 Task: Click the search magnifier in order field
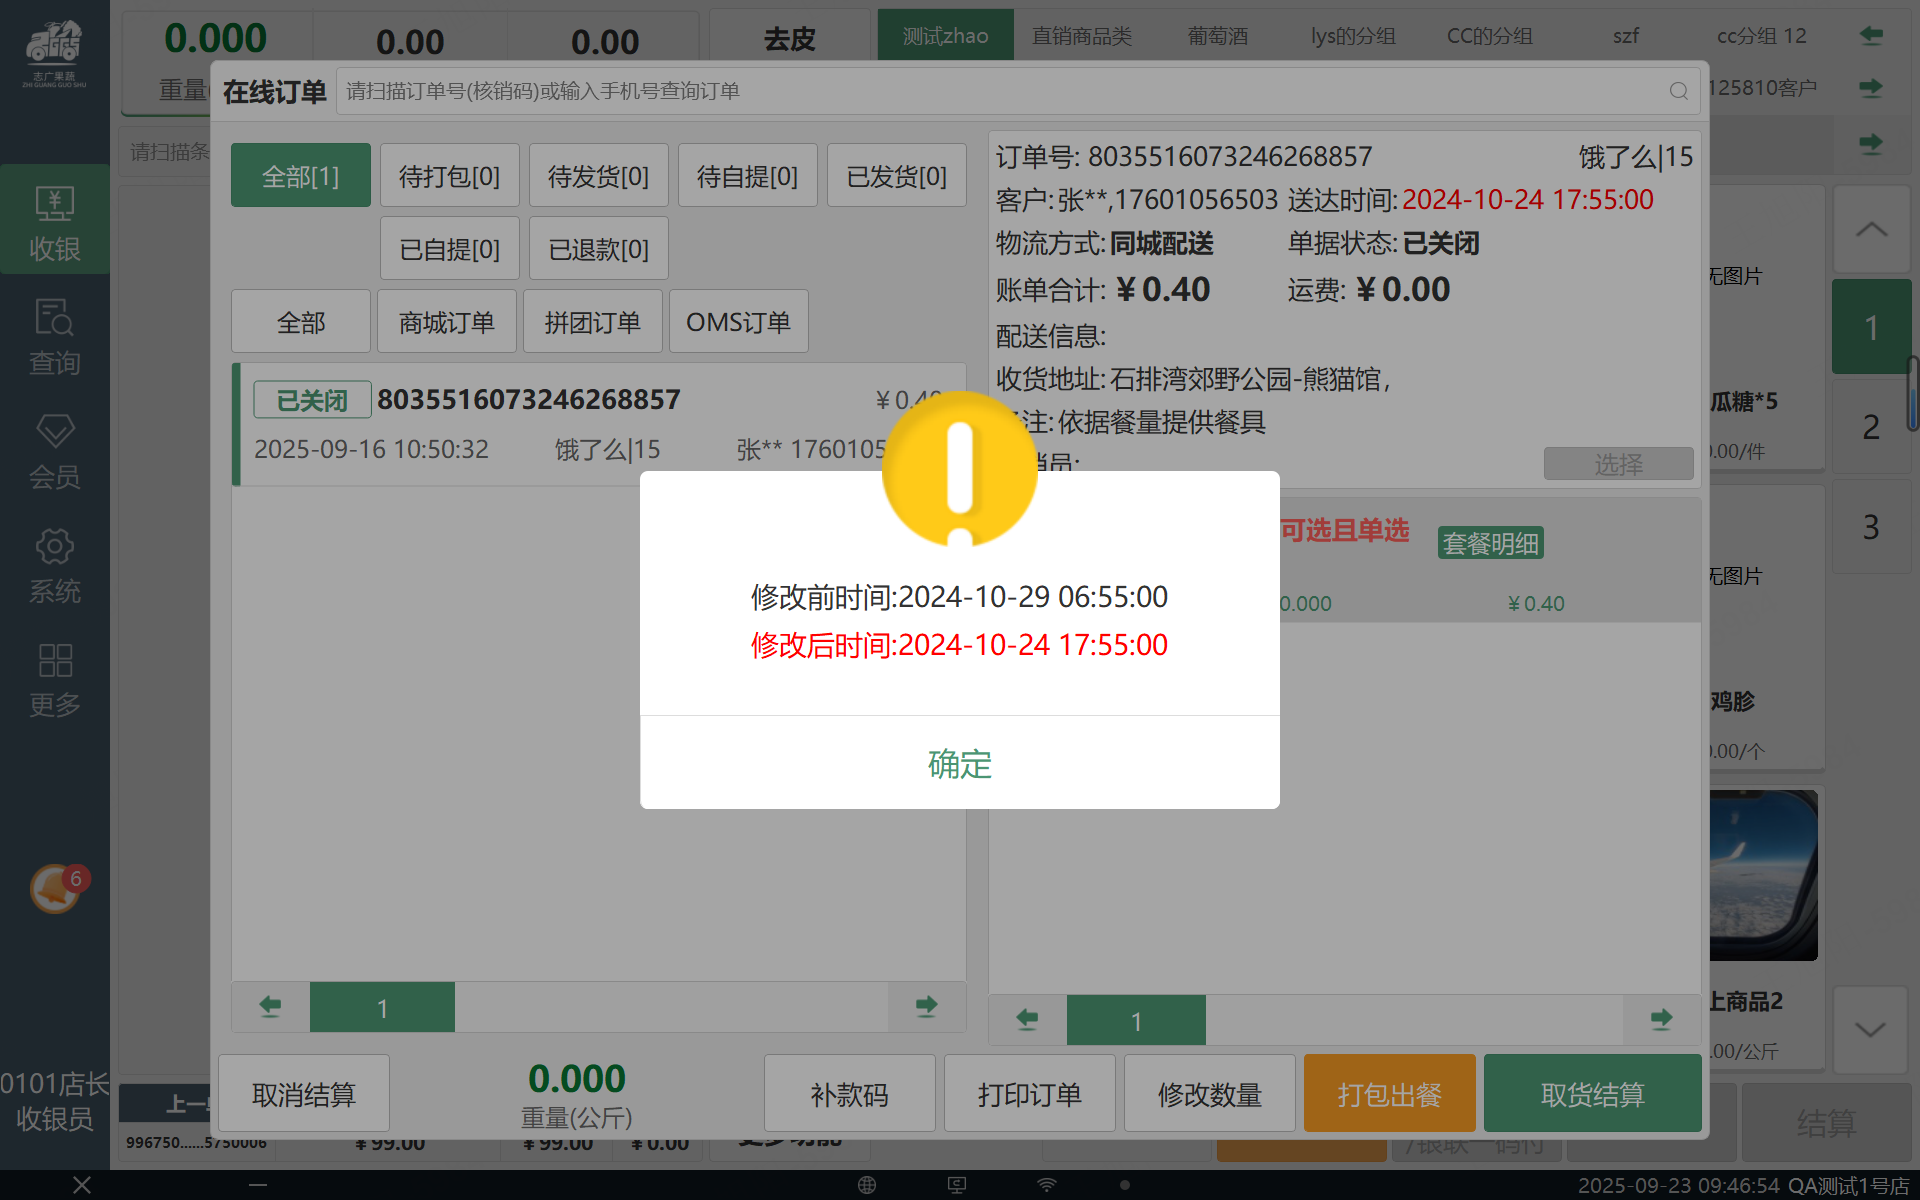click(x=1678, y=91)
